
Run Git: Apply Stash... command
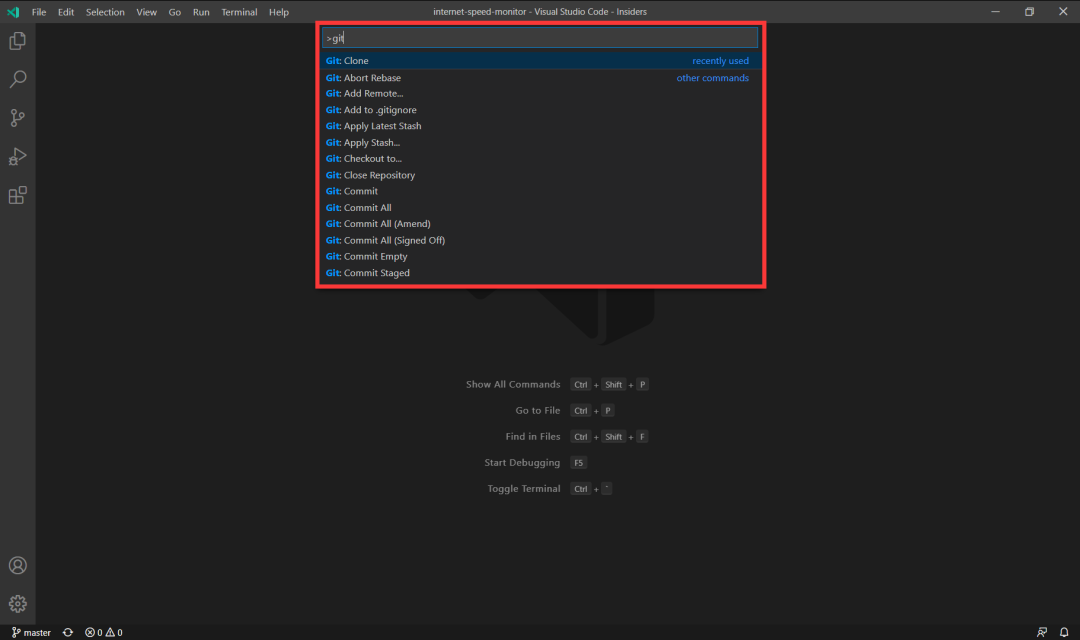(540, 143)
